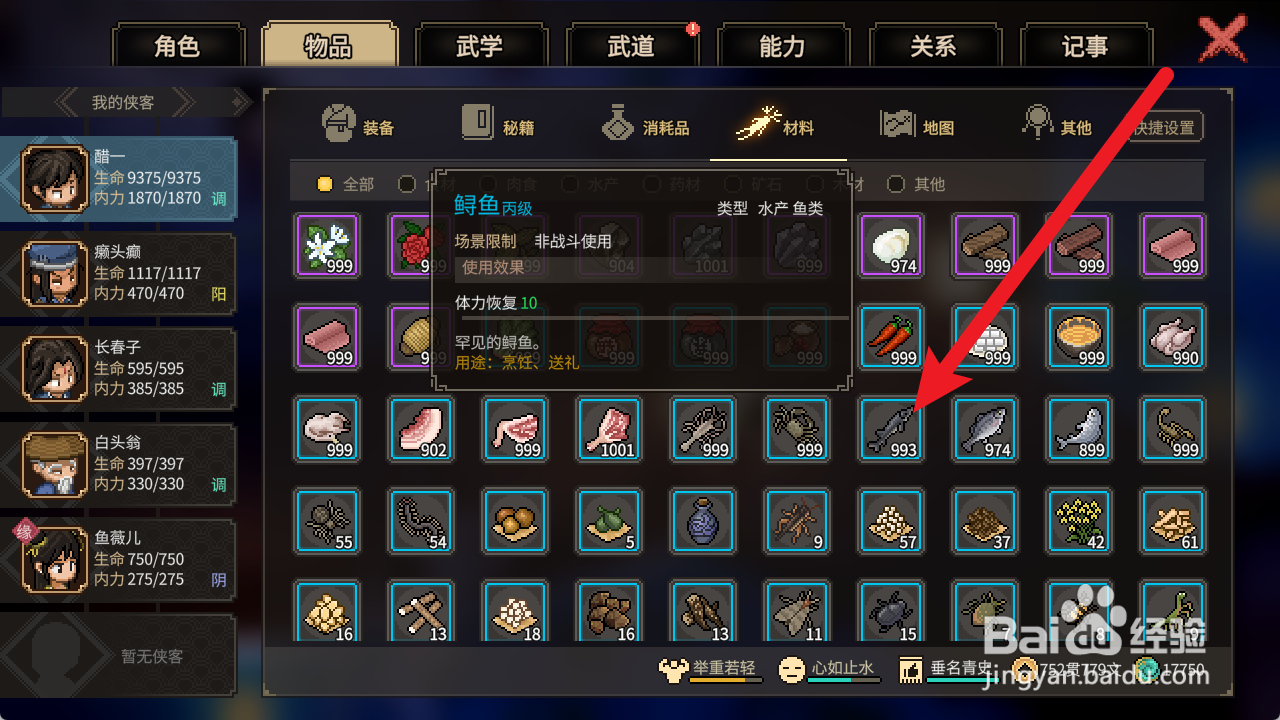Switch to the 关系 top tab

(x=933, y=46)
